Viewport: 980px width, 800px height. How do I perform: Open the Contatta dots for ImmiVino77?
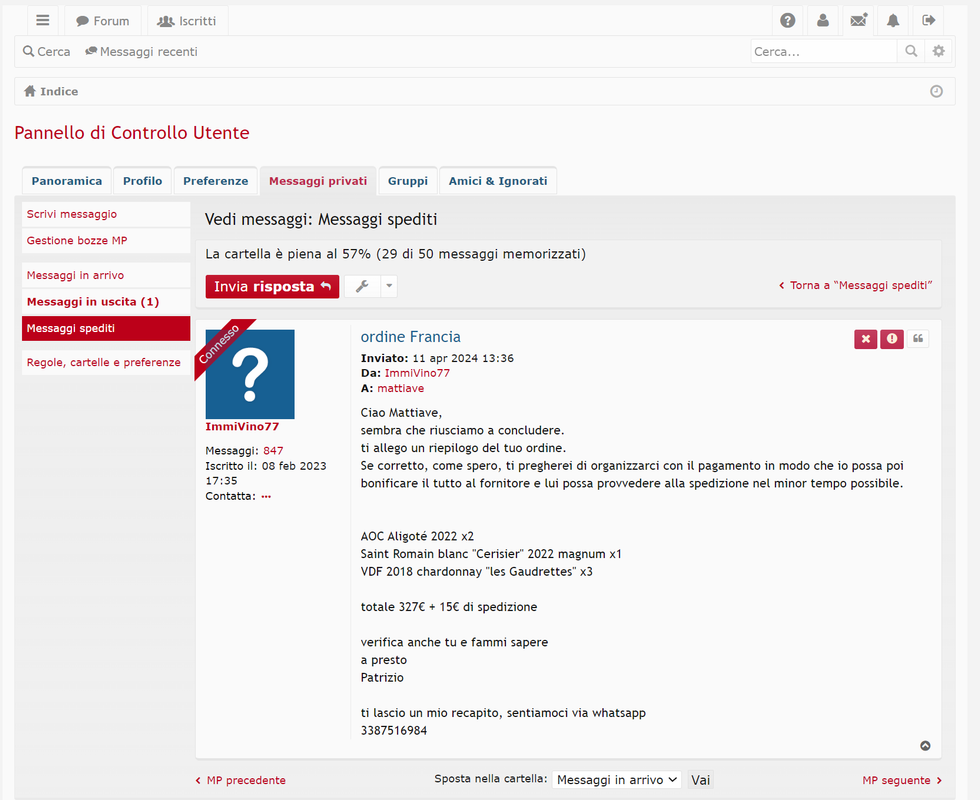[266, 497]
